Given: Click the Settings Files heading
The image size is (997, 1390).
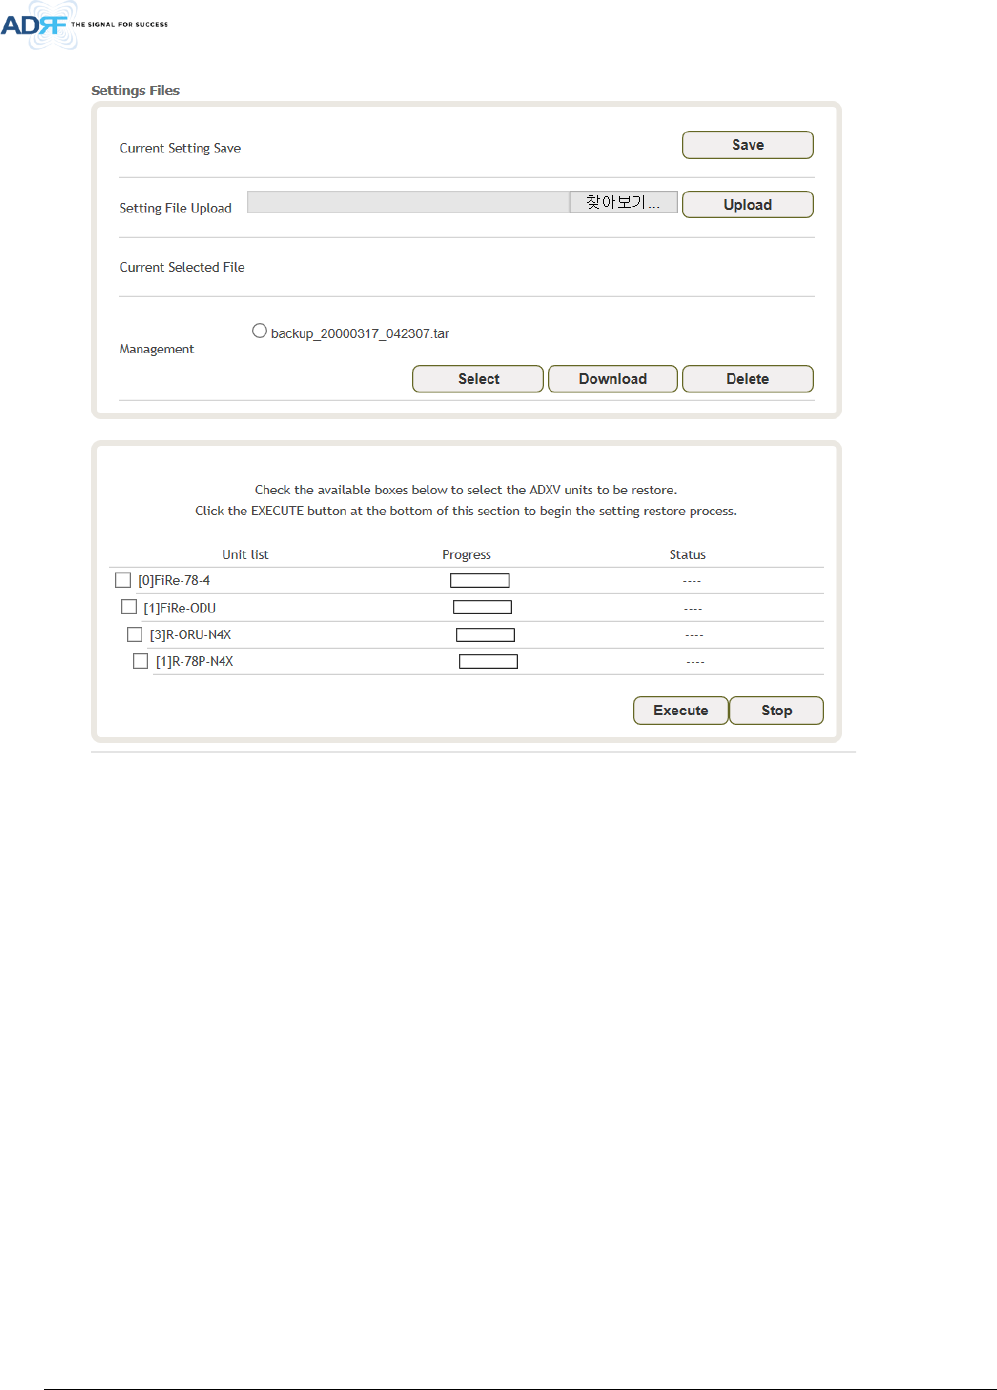Looking at the screenshot, I should coord(135,90).
